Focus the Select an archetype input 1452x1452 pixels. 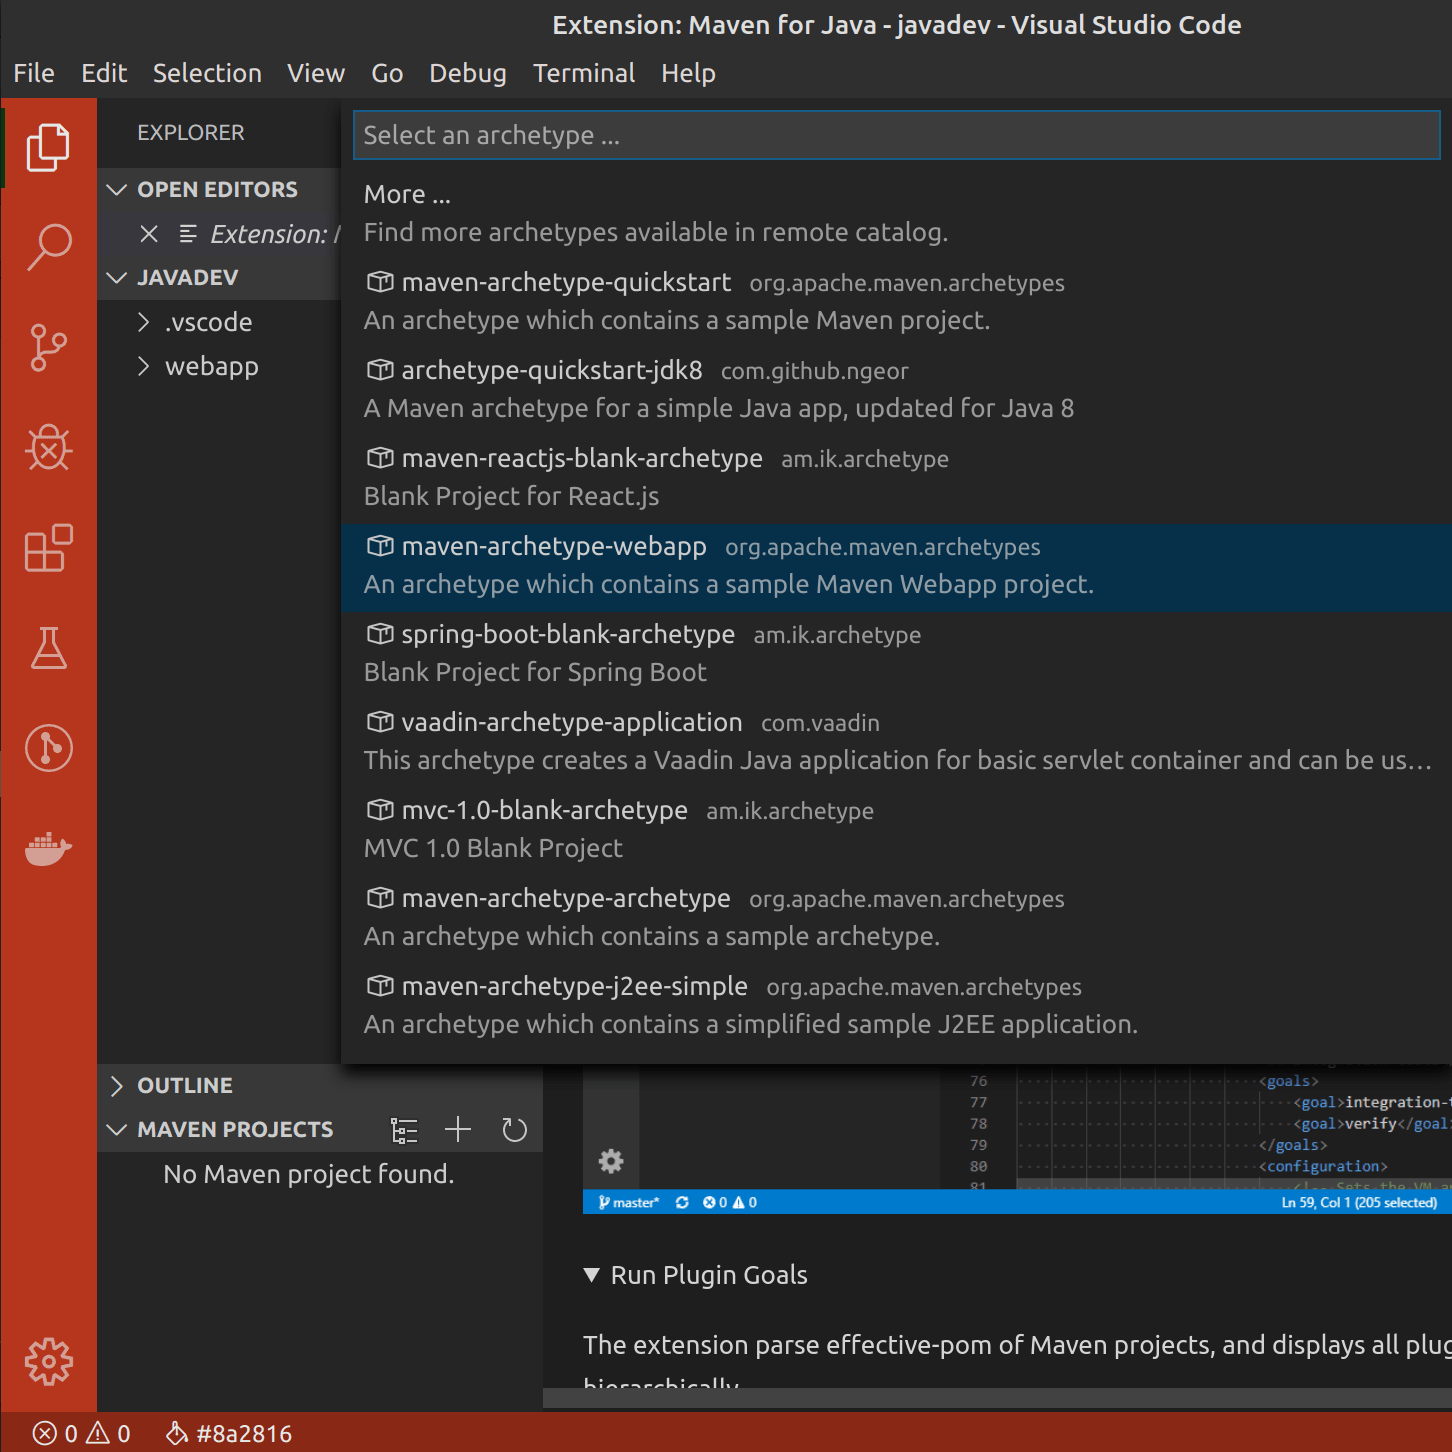896,135
